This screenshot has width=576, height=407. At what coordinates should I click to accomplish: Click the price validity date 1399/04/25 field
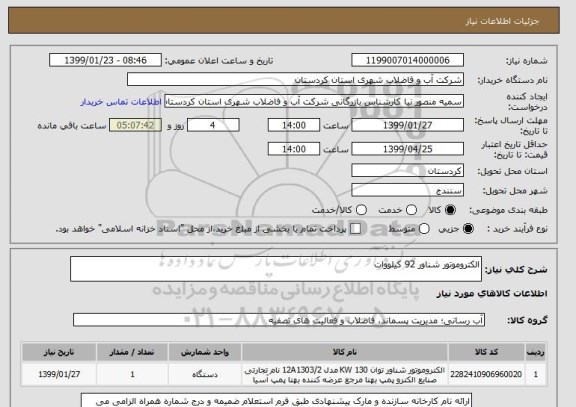point(407,149)
